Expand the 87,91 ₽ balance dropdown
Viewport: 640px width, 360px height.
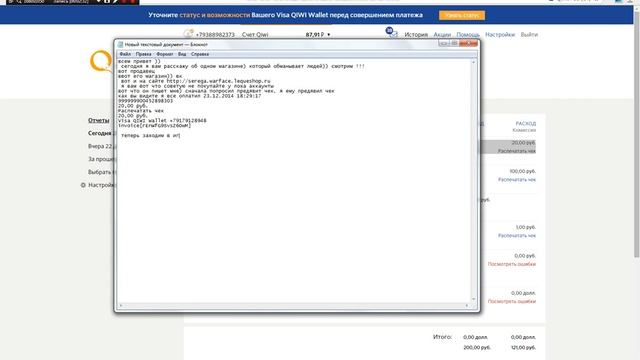(x=318, y=35)
